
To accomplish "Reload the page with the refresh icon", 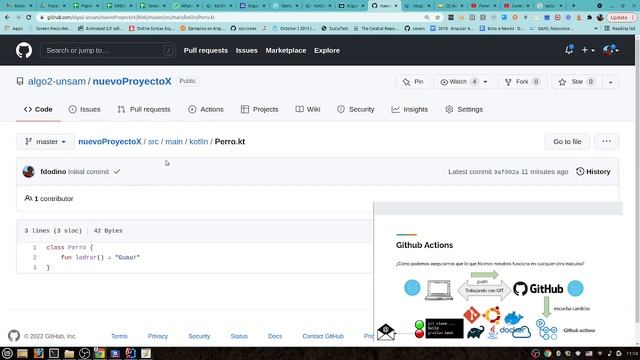I will tap(29, 18).
